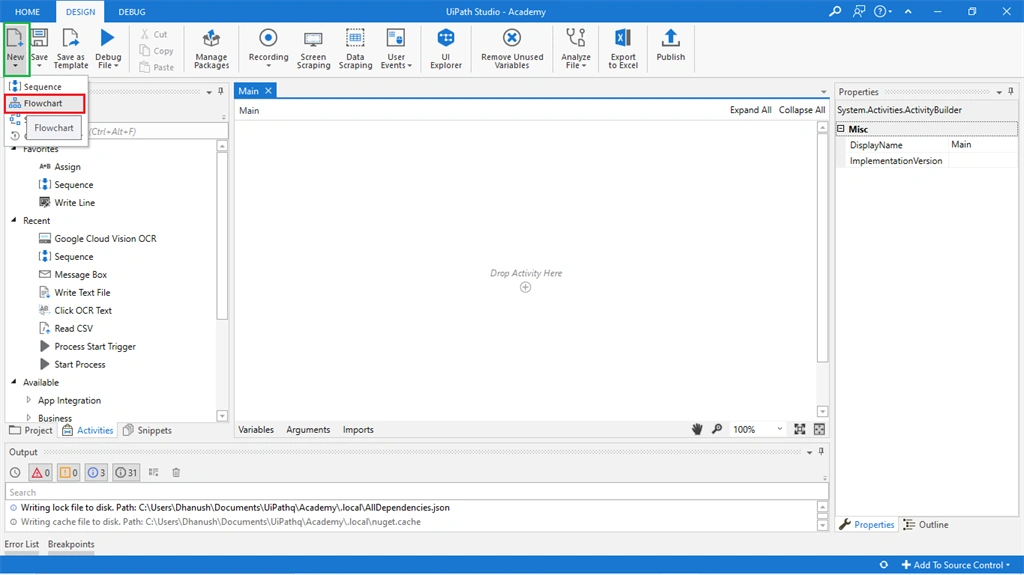Pin the Properties panel

(x=1011, y=91)
